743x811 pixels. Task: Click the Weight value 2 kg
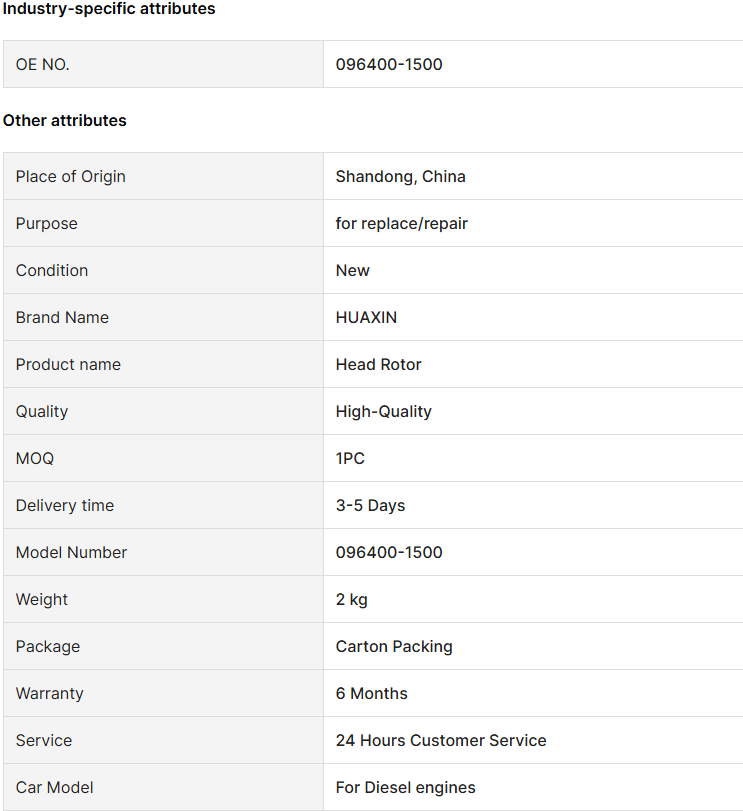click(x=352, y=599)
